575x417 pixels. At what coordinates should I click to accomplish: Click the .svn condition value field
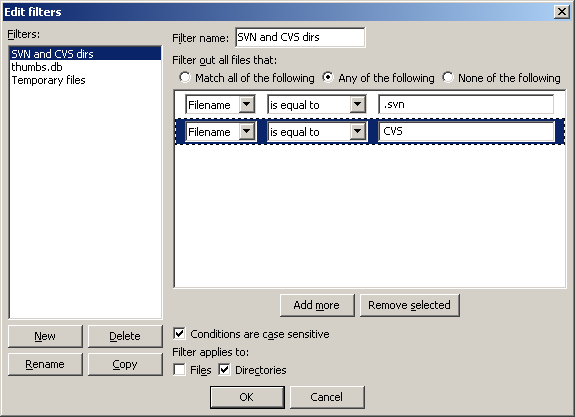(466, 105)
